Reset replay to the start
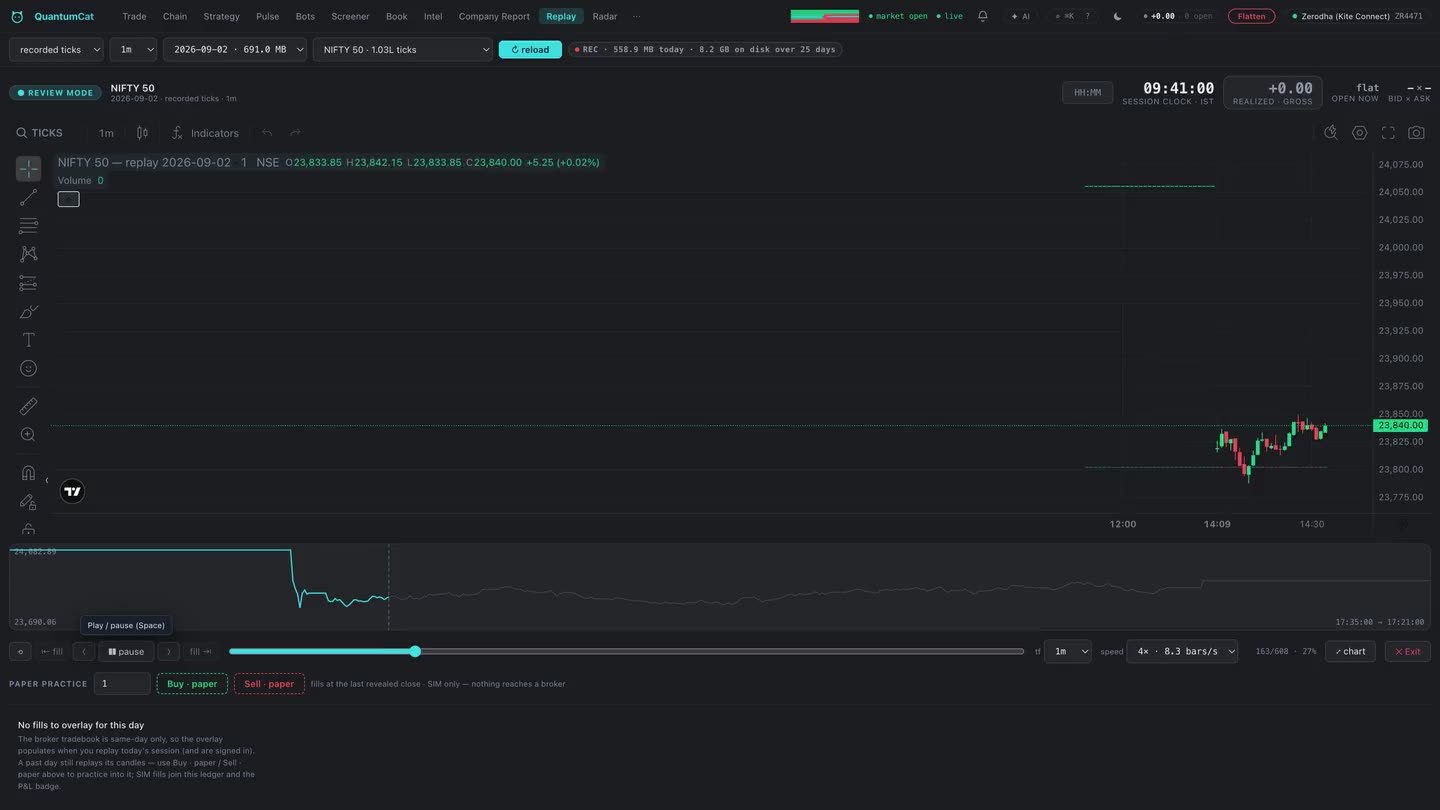Viewport: 1440px width, 810px height. click(20, 651)
